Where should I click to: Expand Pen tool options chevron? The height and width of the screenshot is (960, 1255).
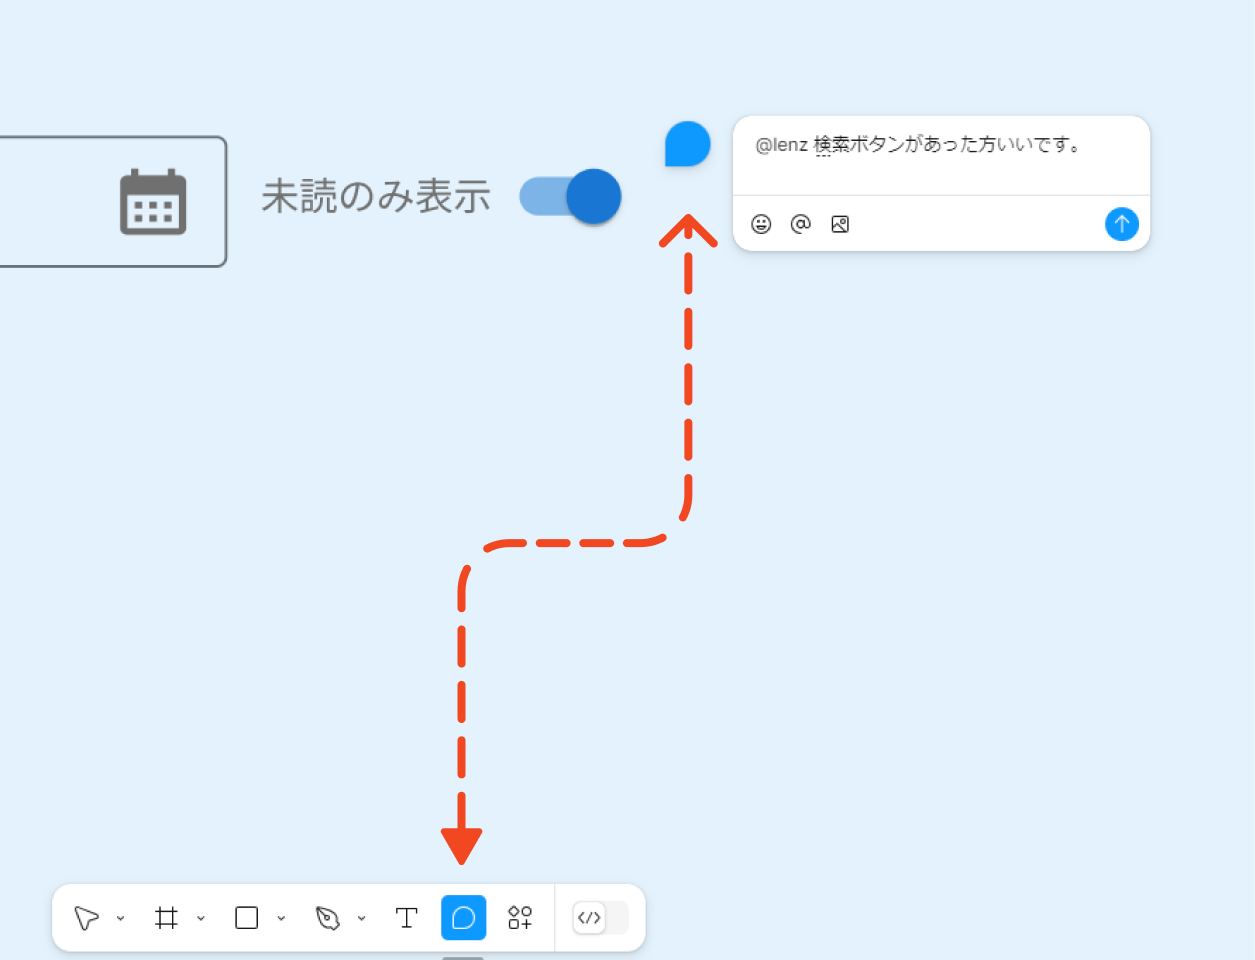coord(361,918)
